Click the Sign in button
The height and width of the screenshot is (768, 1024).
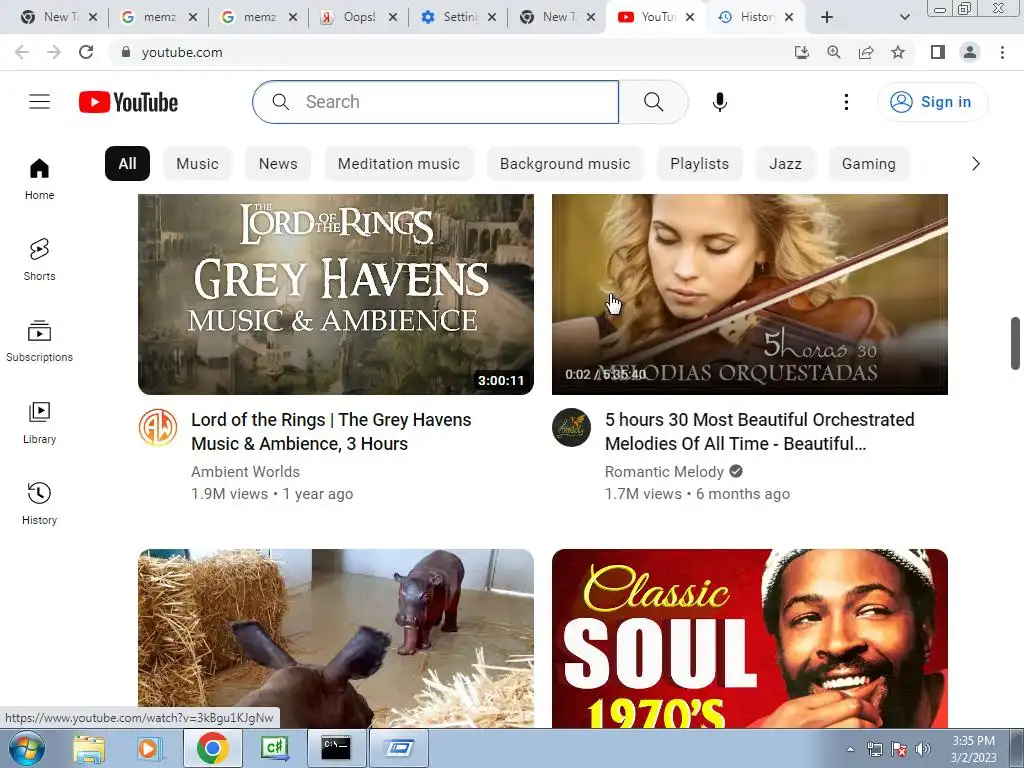click(x=933, y=102)
